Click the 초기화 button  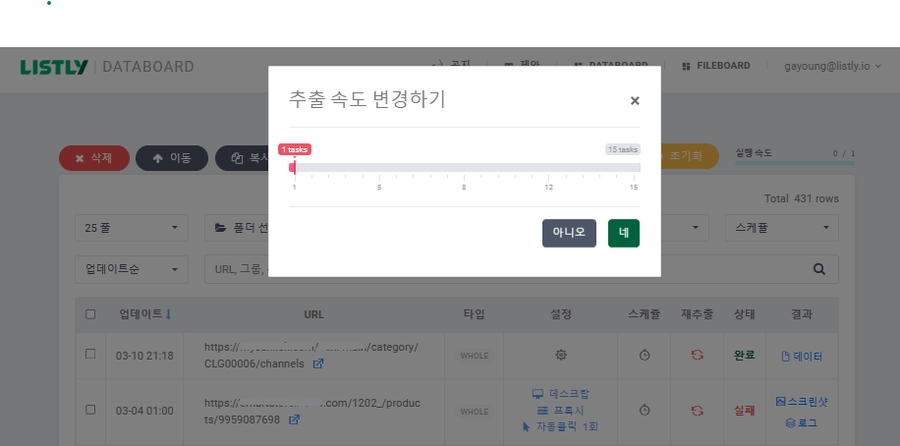[x=690, y=156]
